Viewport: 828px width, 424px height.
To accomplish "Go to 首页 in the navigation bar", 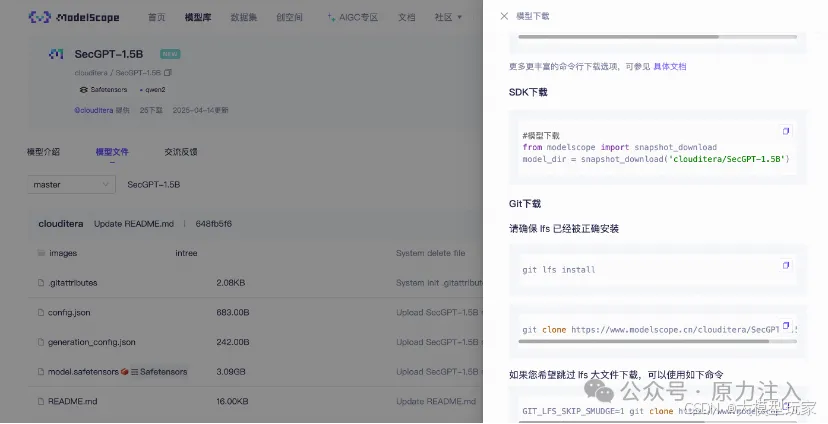I will (156, 17).
